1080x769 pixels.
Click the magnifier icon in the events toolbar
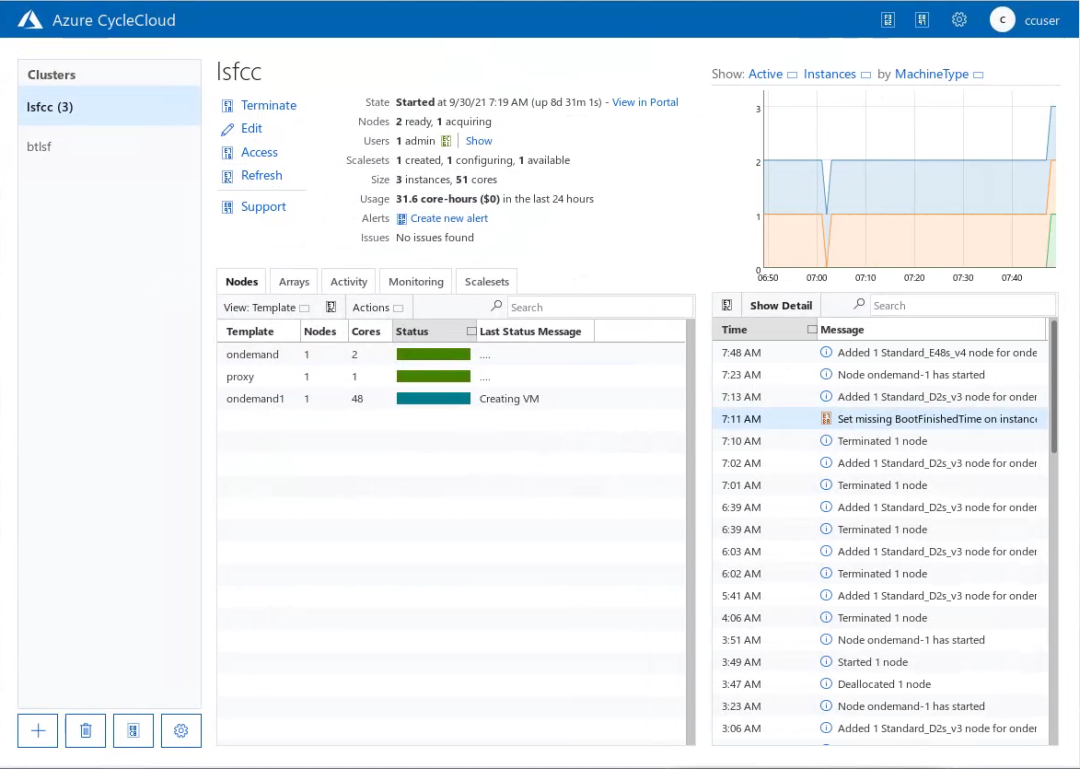(x=859, y=304)
